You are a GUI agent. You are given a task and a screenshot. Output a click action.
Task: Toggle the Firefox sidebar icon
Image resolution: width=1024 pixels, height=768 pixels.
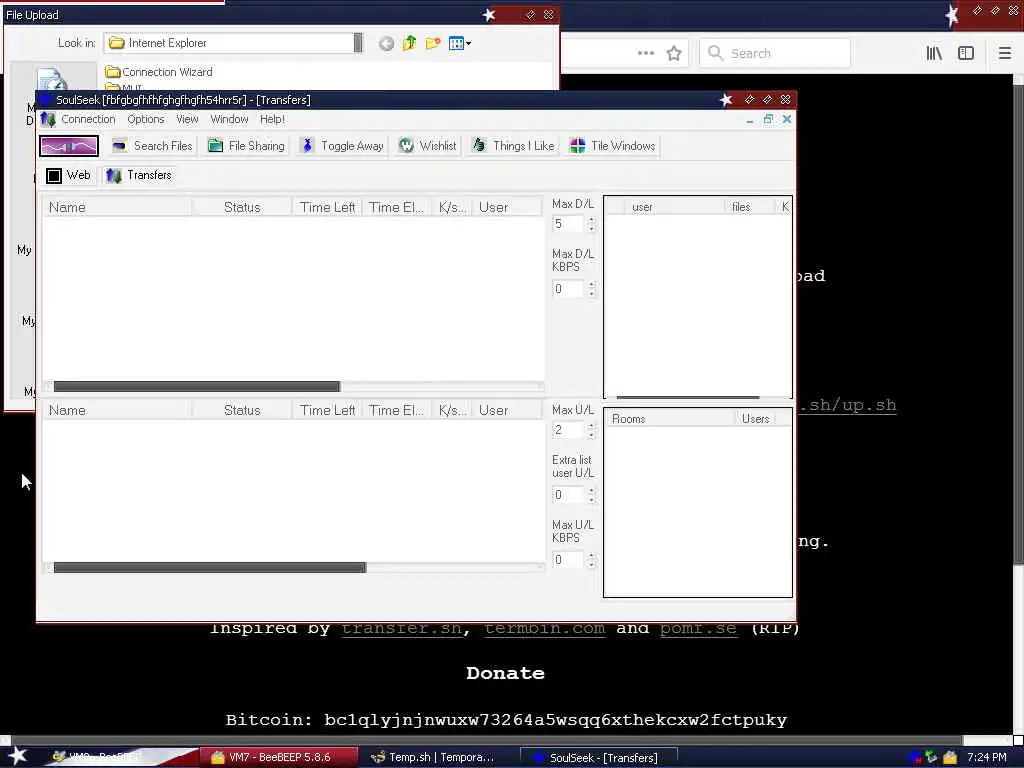coord(966,54)
